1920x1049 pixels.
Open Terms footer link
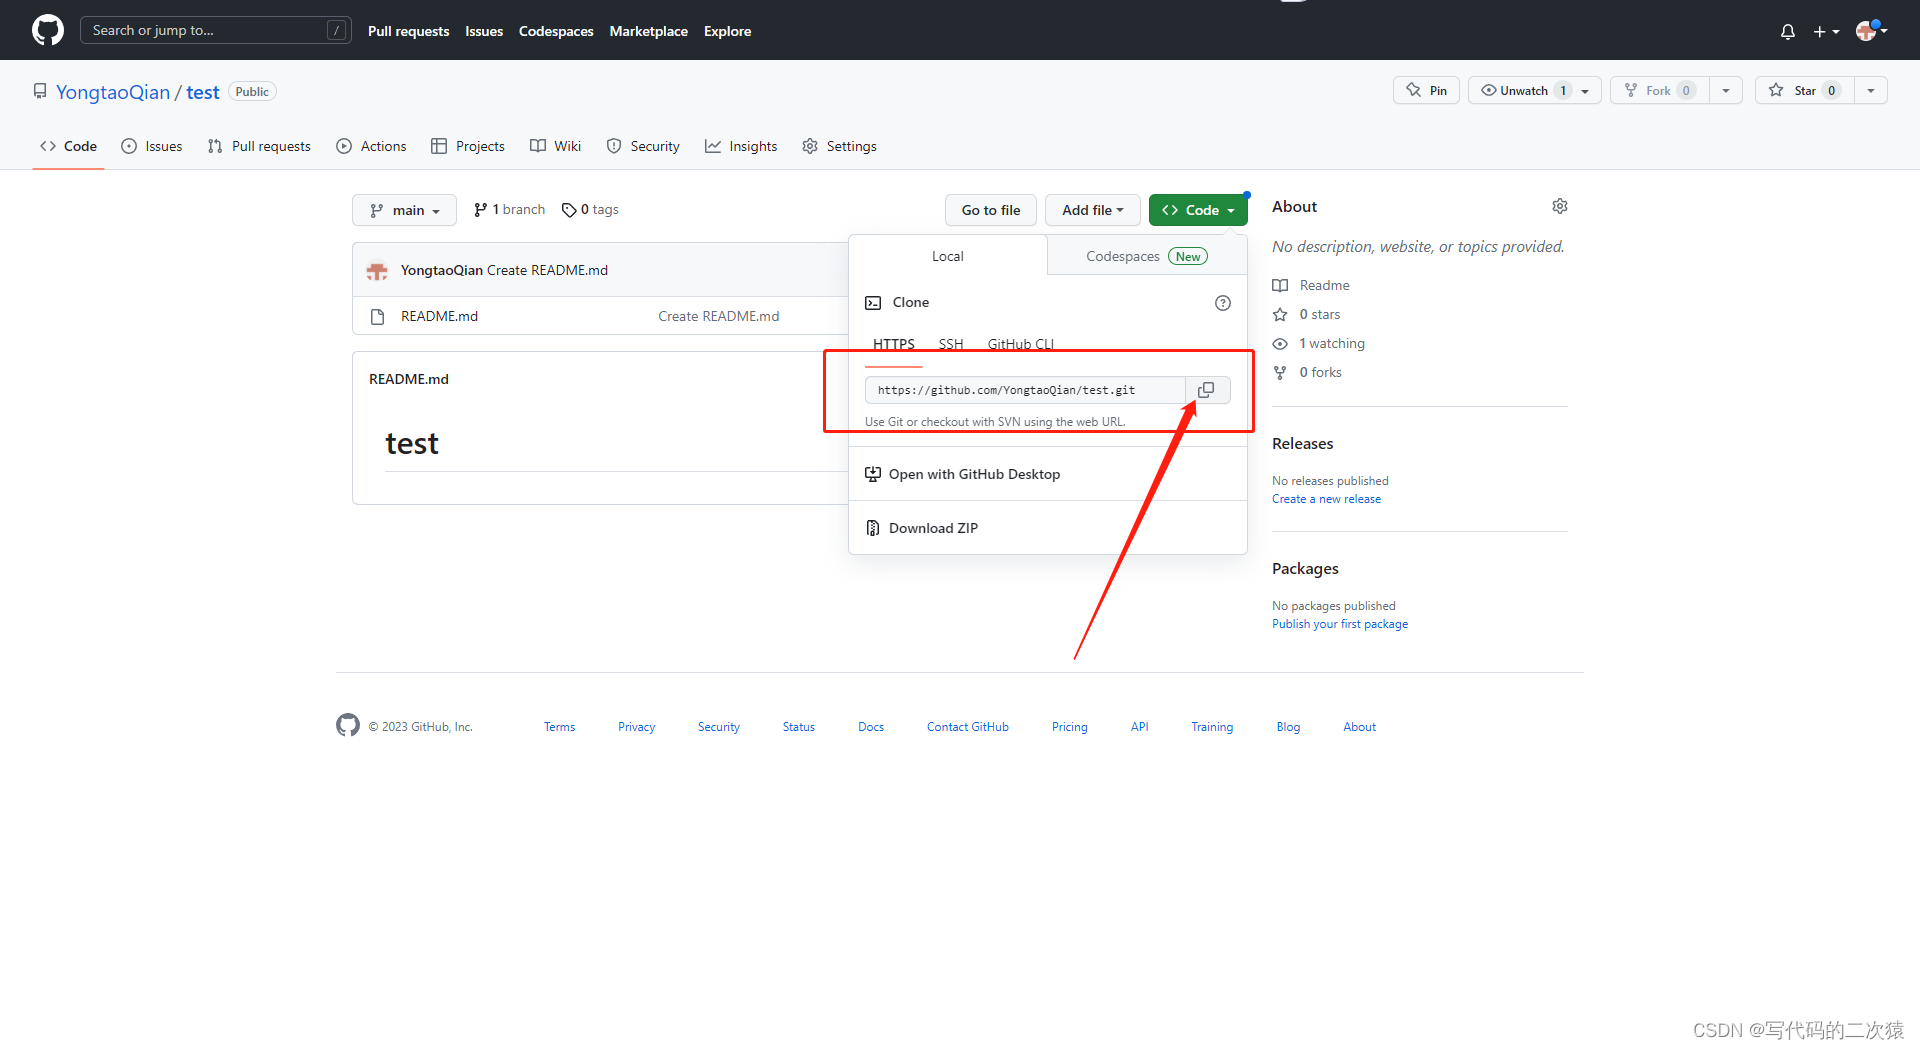click(x=559, y=727)
